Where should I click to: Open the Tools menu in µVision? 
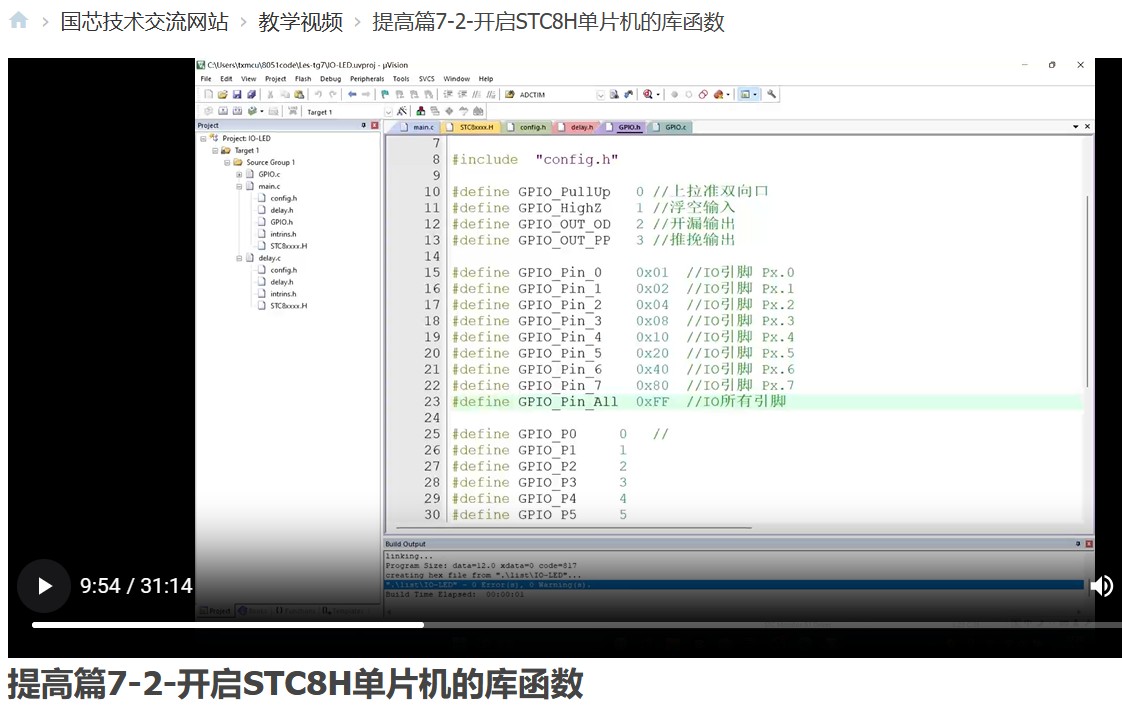click(401, 79)
